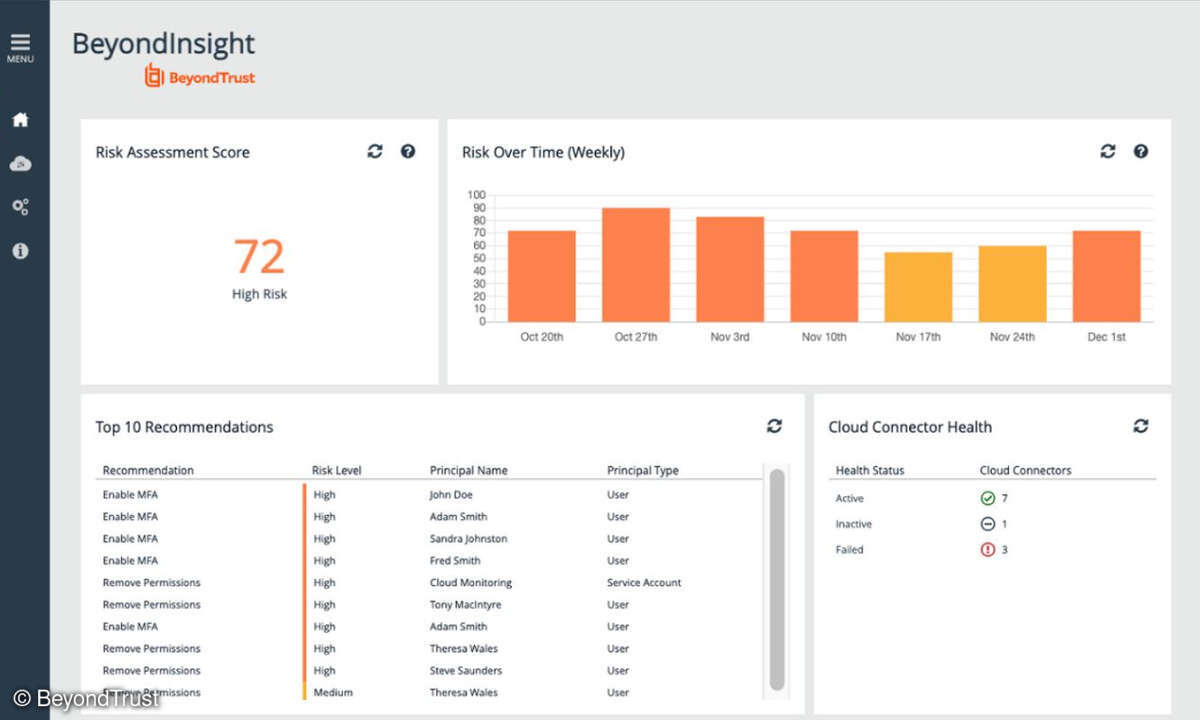Click the Failed health status label

click(x=849, y=550)
